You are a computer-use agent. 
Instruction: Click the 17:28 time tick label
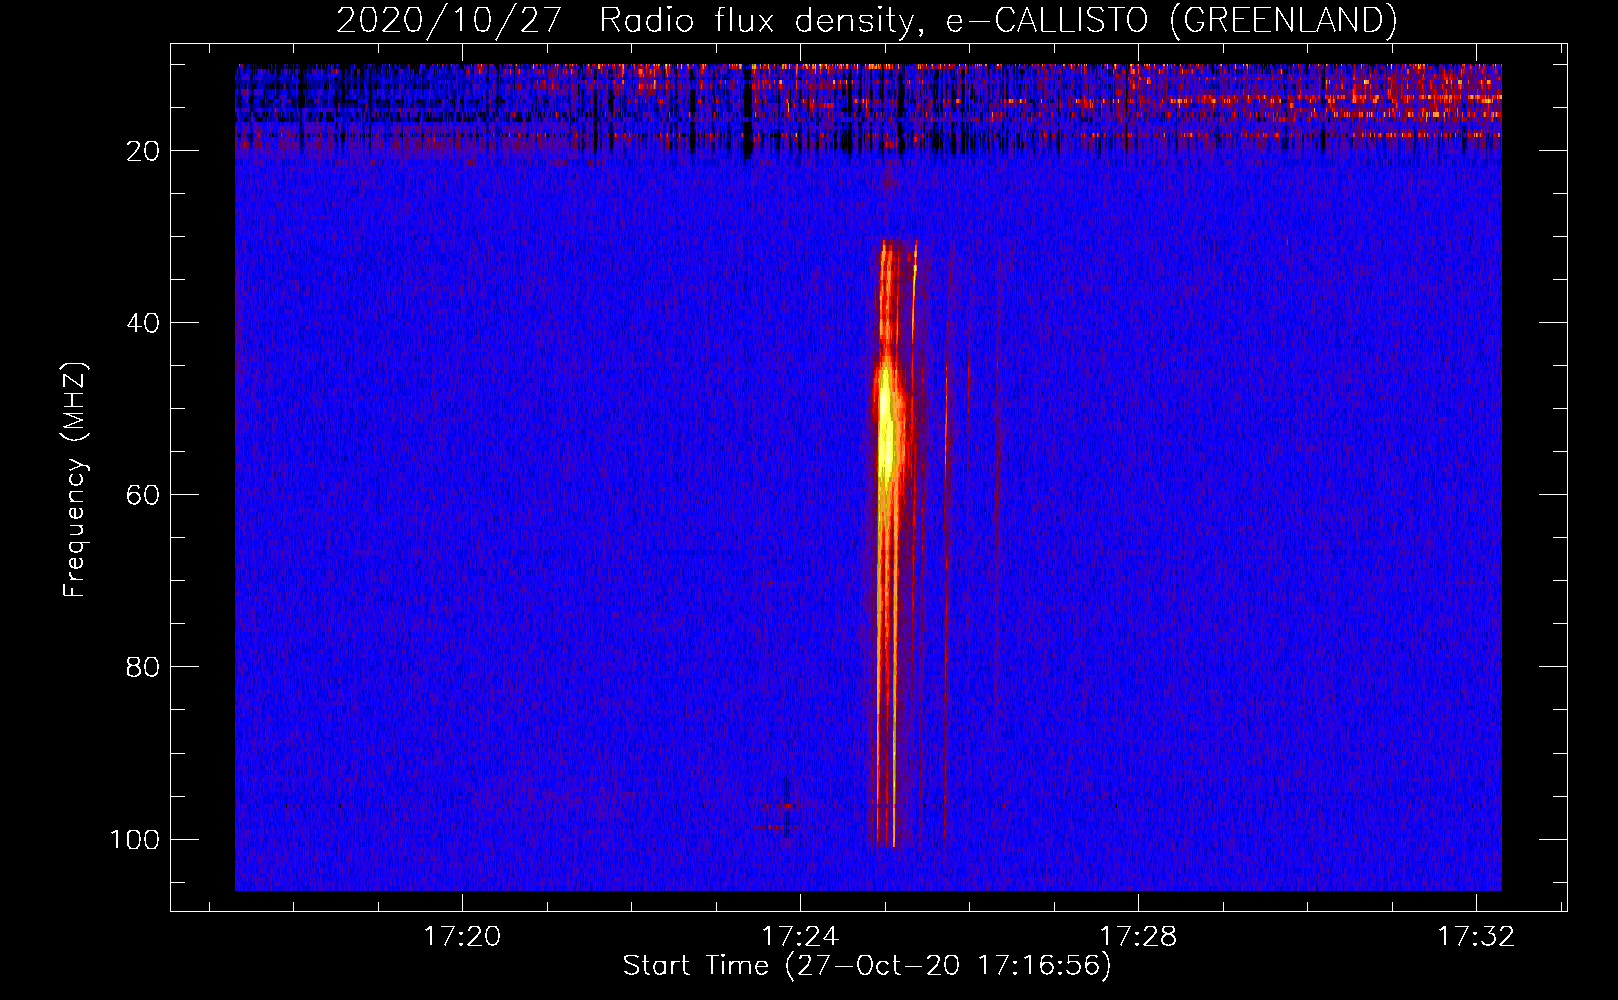[1138, 936]
